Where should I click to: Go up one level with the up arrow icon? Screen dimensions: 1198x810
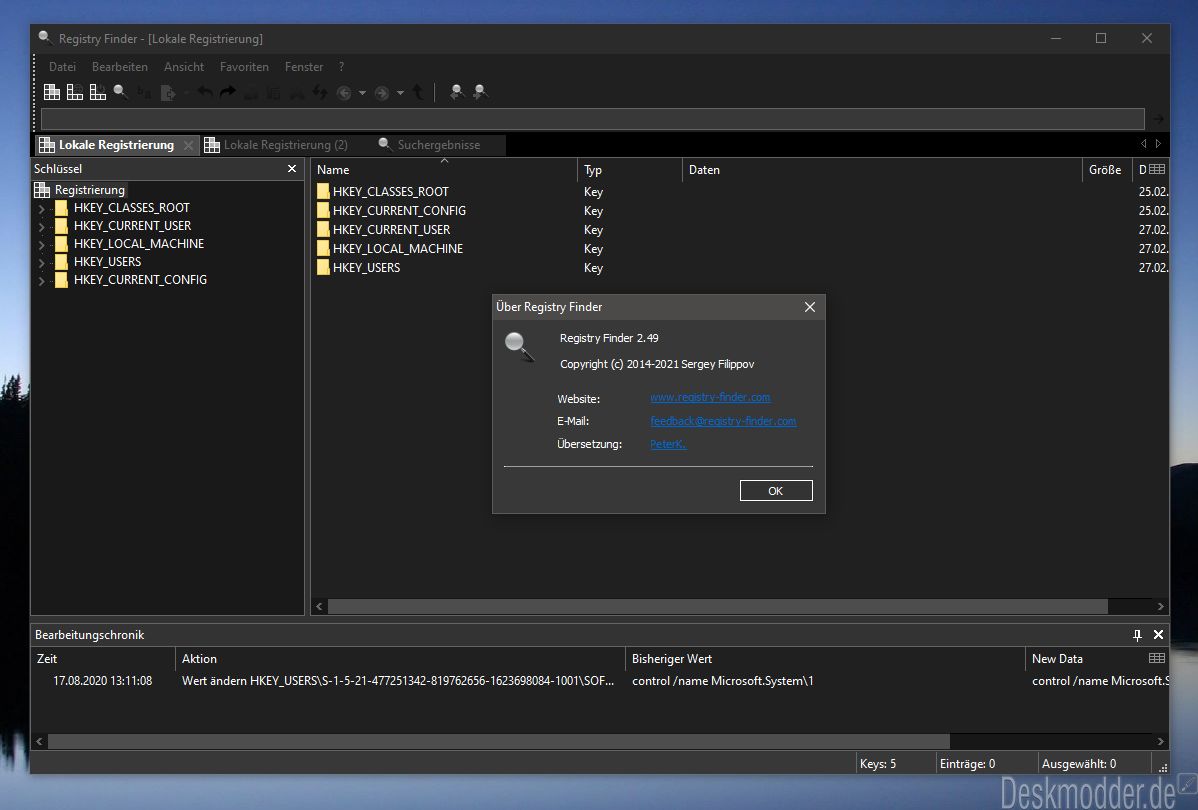[x=418, y=92]
